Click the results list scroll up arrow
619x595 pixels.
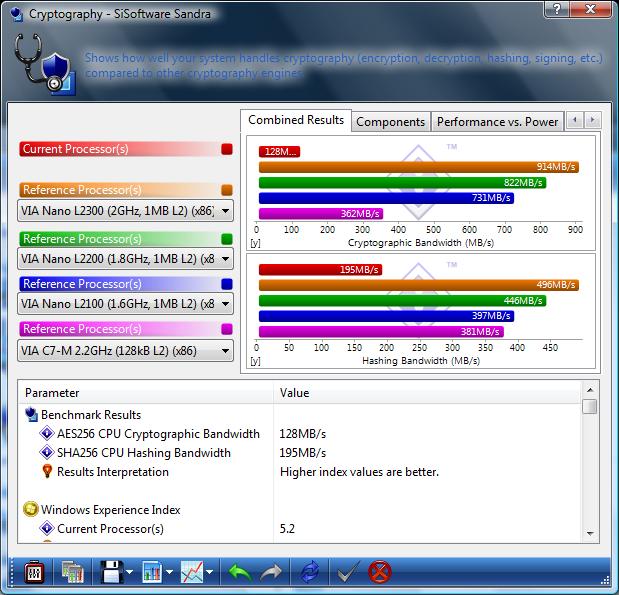[x=590, y=390]
